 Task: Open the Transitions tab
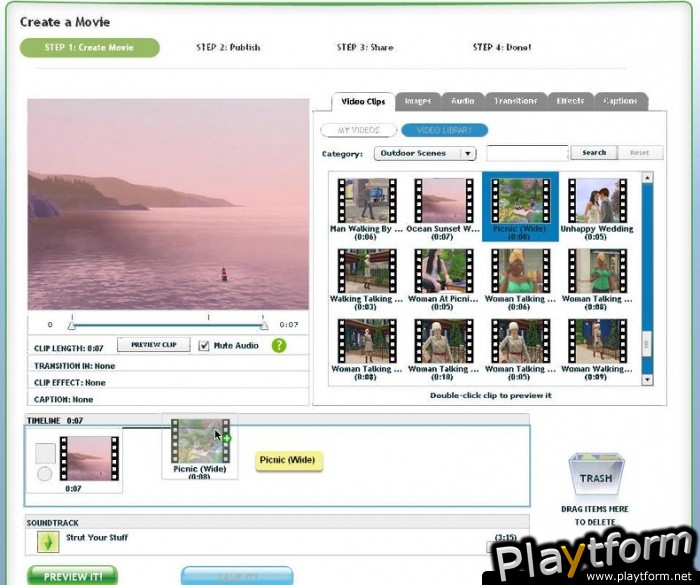coord(516,101)
